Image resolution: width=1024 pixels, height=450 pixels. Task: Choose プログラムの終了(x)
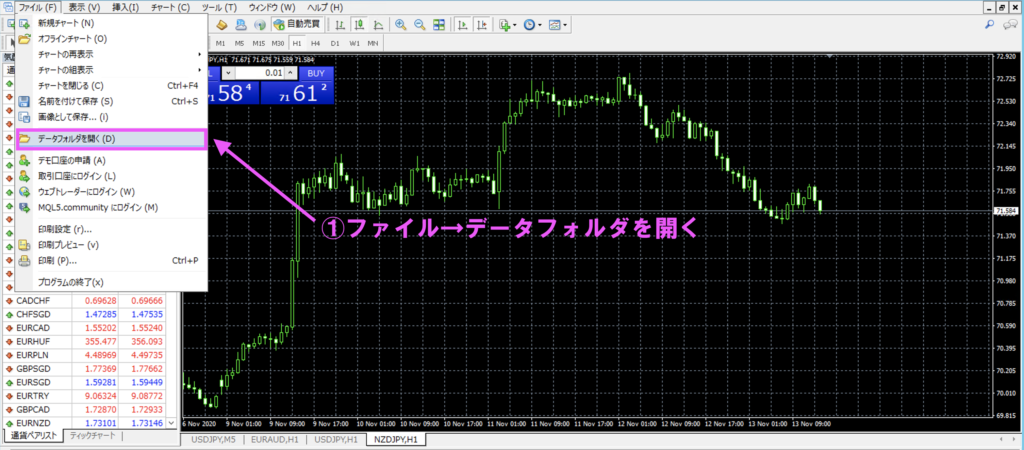[111, 282]
